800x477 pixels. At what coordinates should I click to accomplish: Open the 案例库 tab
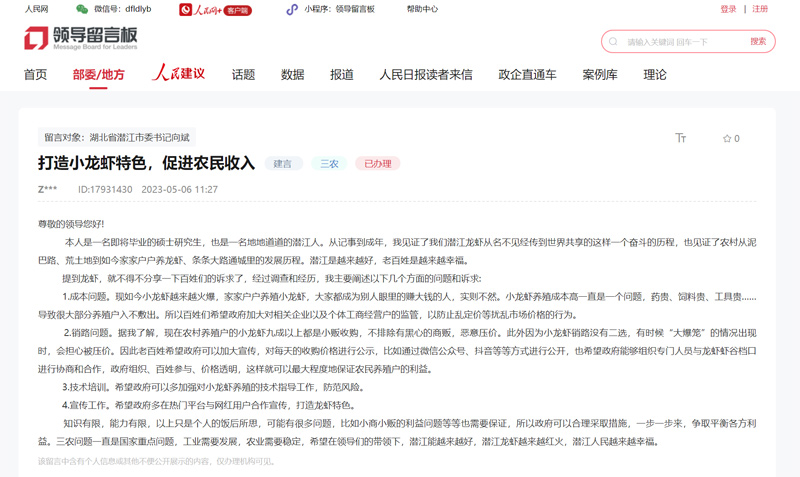(600, 74)
